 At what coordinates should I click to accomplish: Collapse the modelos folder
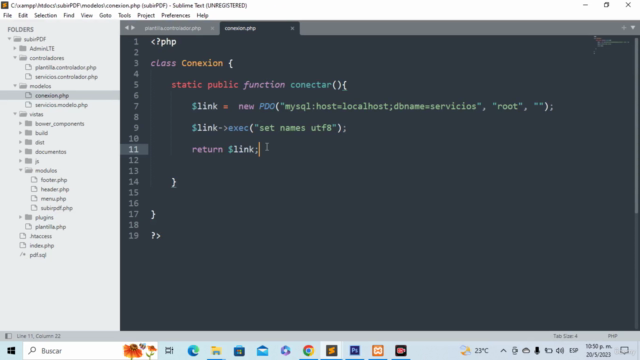click(15, 86)
